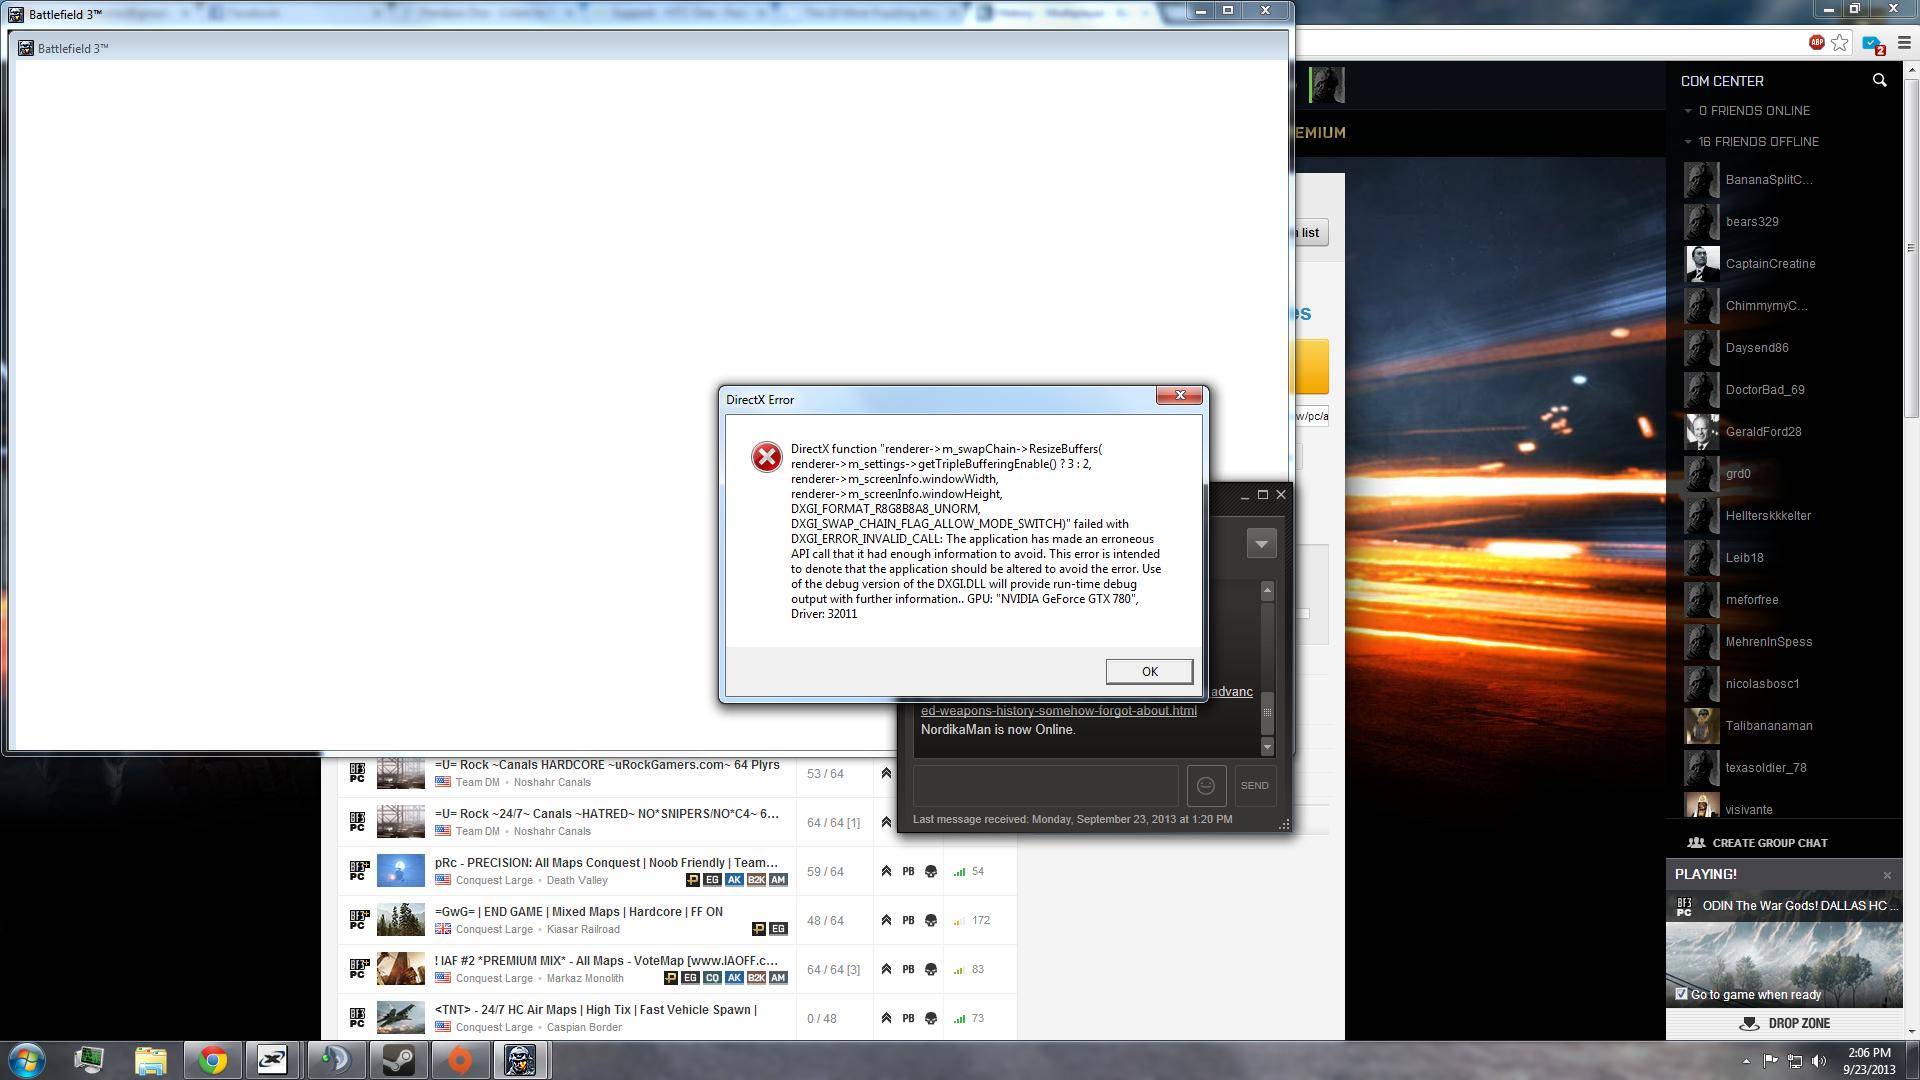
Task: Bookmark page with the star icon
Action: (x=1840, y=42)
